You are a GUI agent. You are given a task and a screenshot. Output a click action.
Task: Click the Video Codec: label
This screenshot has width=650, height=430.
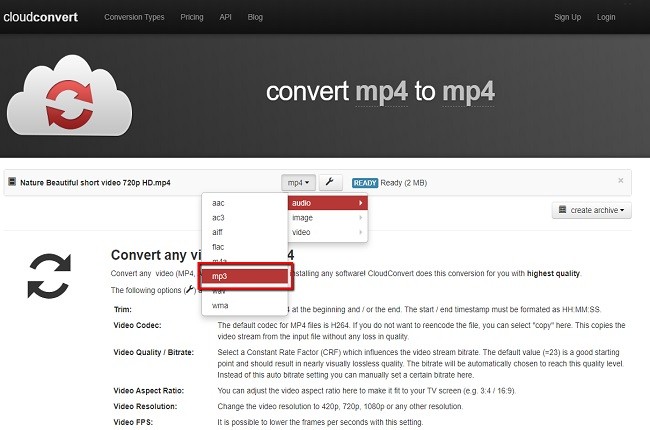137,325
